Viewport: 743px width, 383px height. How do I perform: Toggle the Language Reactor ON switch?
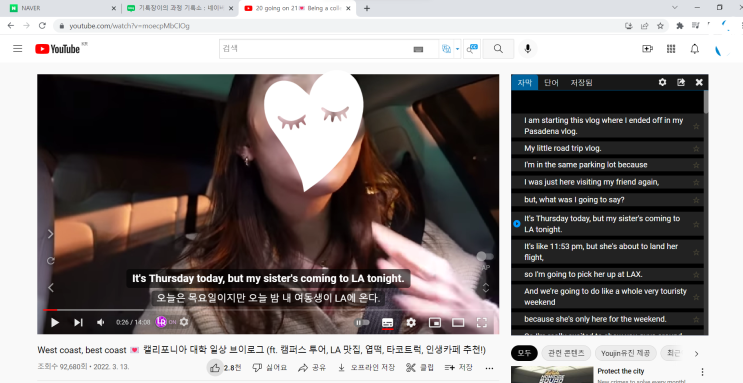172,322
